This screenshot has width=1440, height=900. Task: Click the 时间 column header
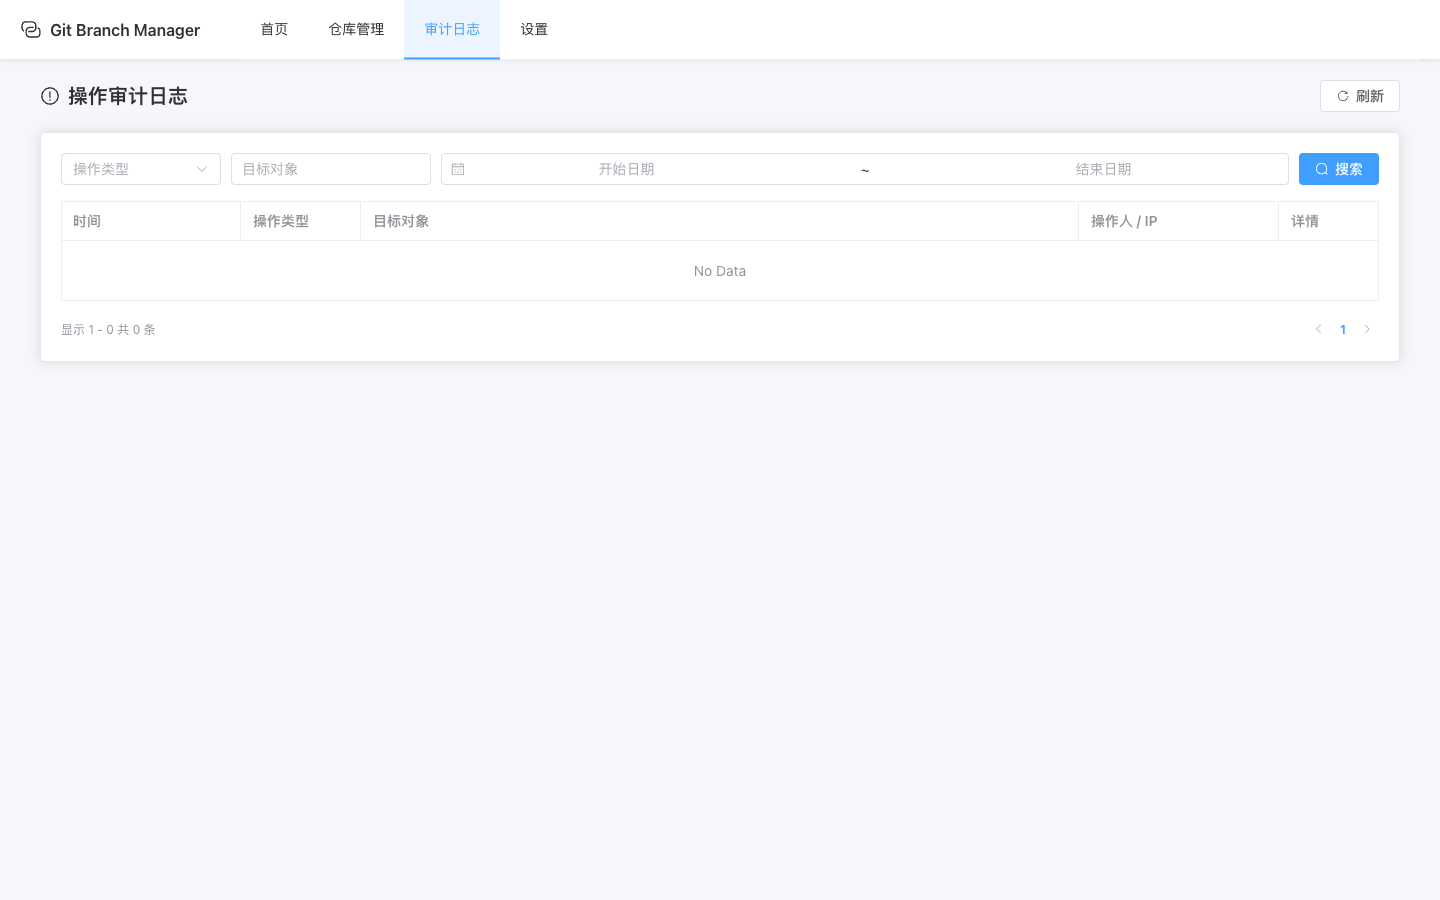pos(87,221)
